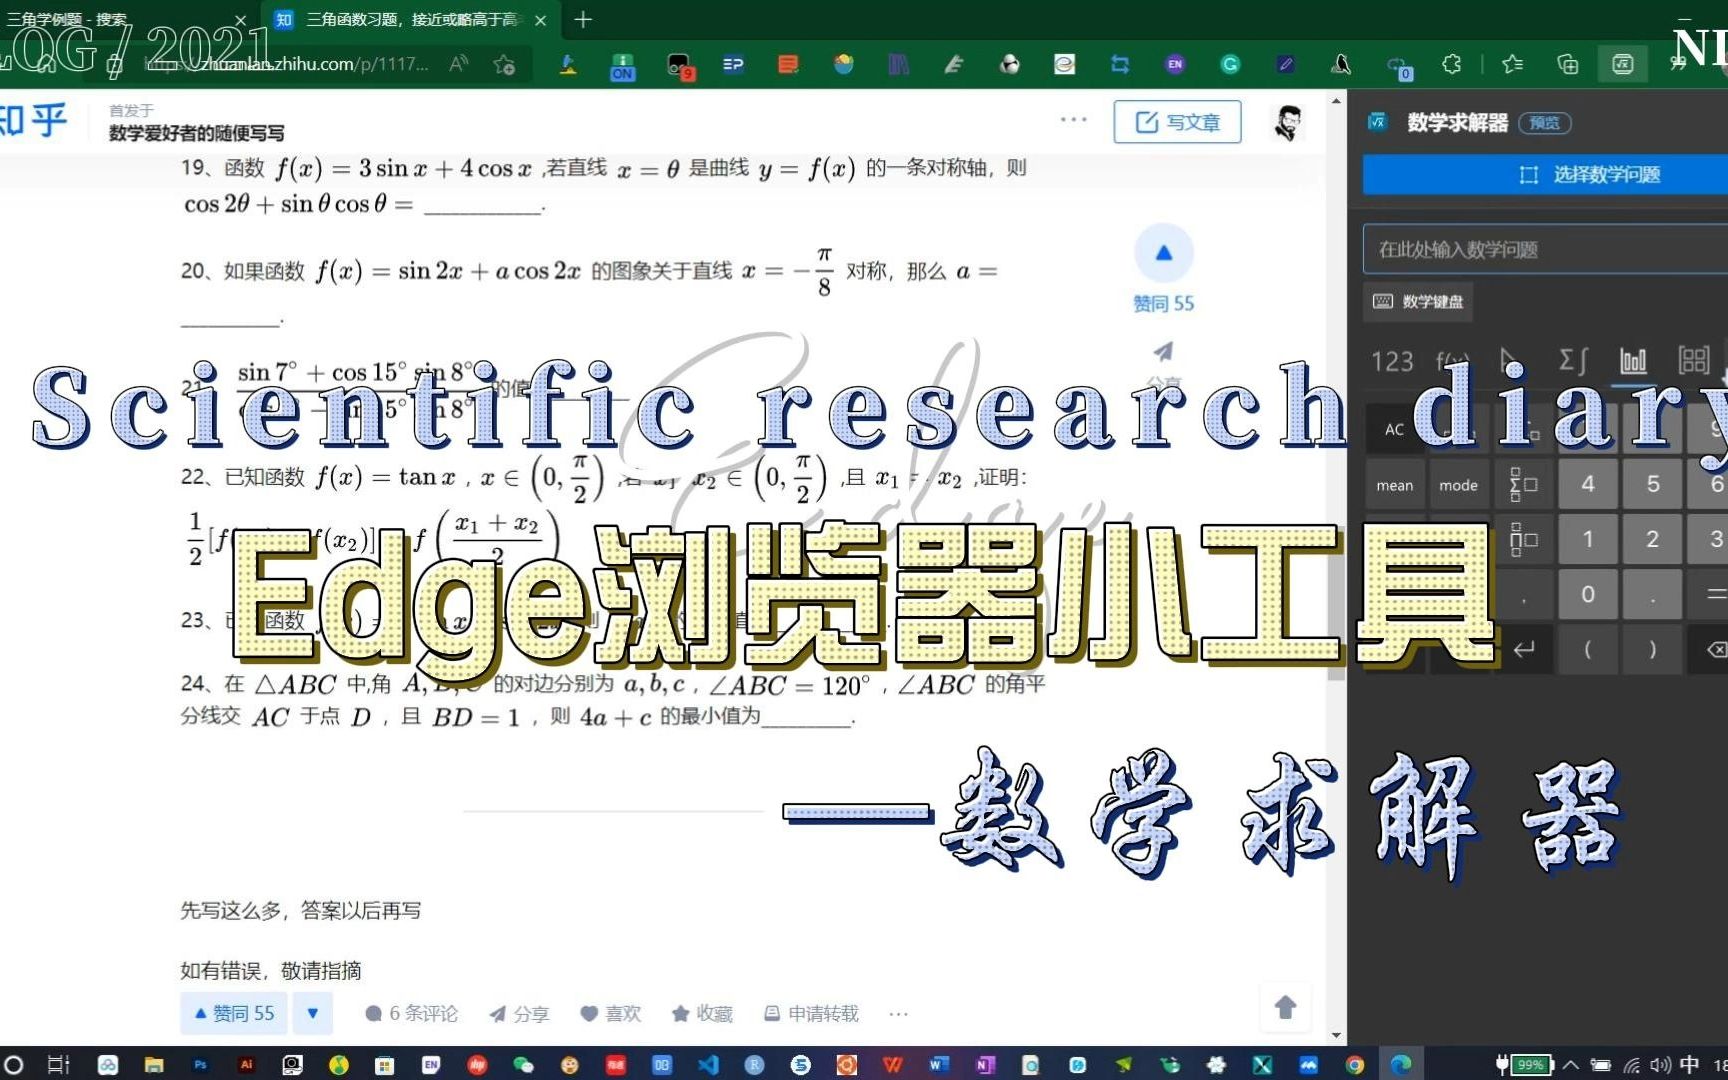Click the Windows Task View taskbar icon
This screenshot has width=1728, height=1080.
pos(59,1065)
